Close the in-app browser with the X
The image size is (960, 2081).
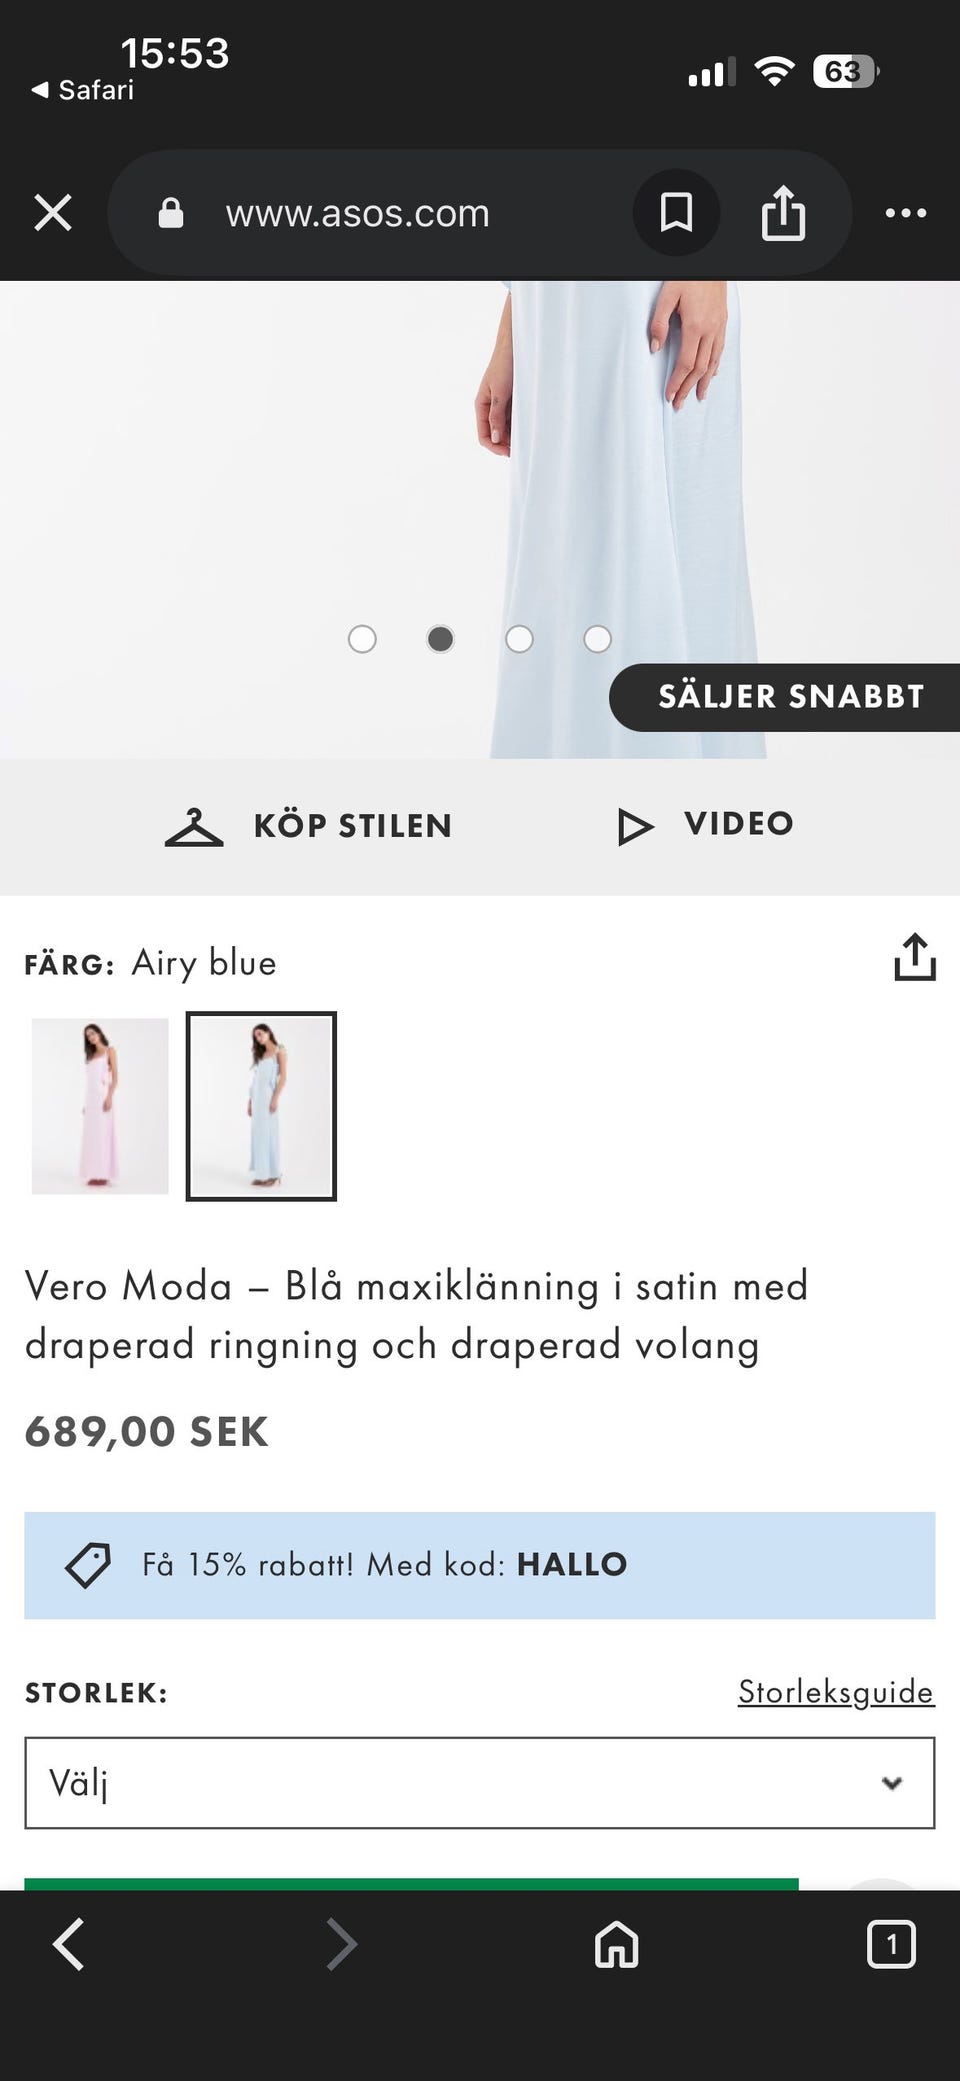tap(53, 213)
